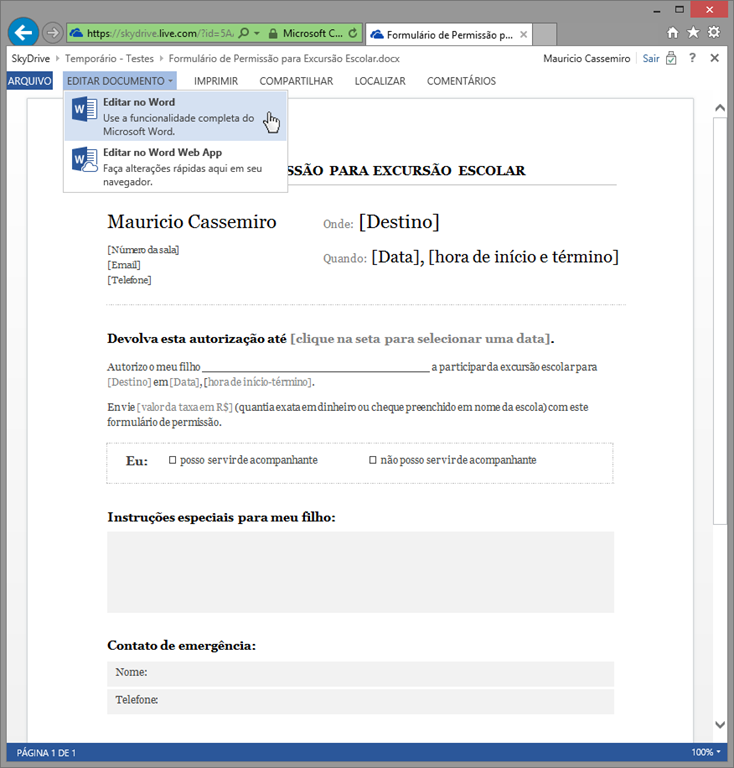The image size is (734, 768).
Task: Open the browser settings gear
Action: [x=714, y=32]
